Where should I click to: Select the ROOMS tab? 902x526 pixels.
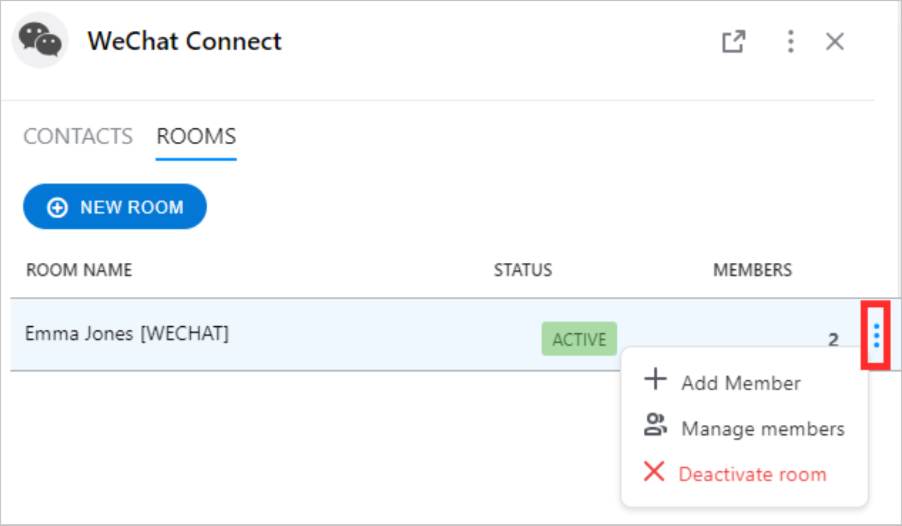coord(196,136)
